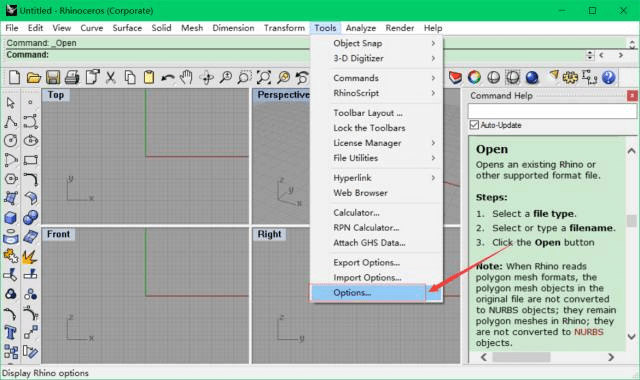
Task: Click the Zoom Dynamic magnifier icon
Action: (226, 77)
